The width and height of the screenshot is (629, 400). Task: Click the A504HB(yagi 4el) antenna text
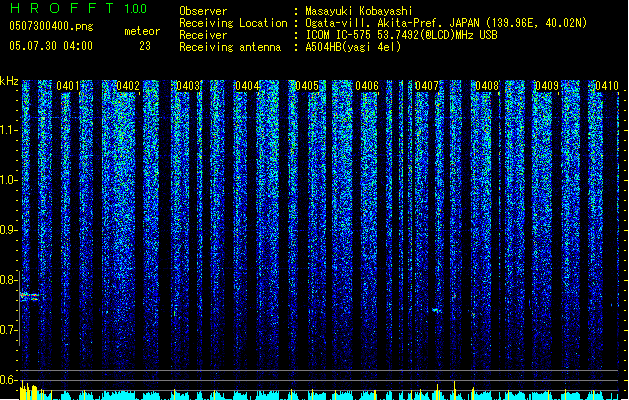click(x=353, y=47)
